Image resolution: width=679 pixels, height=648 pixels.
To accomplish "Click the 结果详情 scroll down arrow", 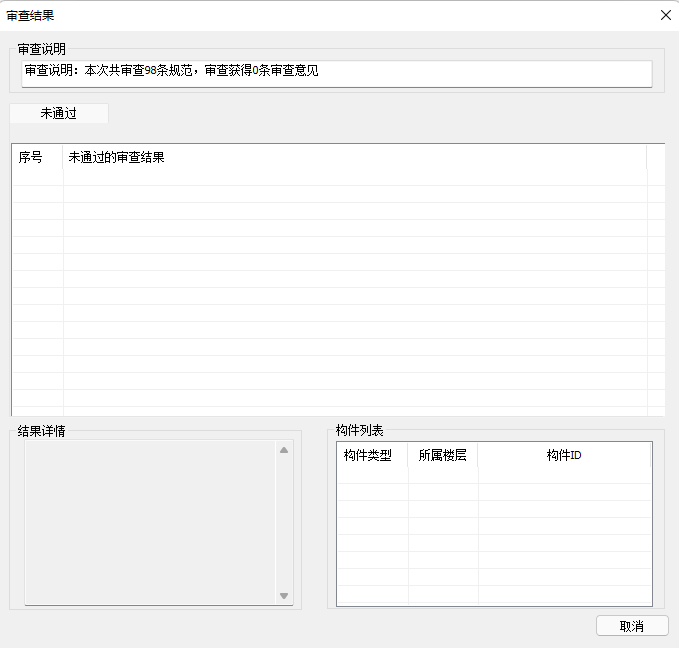I will pyautogui.click(x=284, y=596).
